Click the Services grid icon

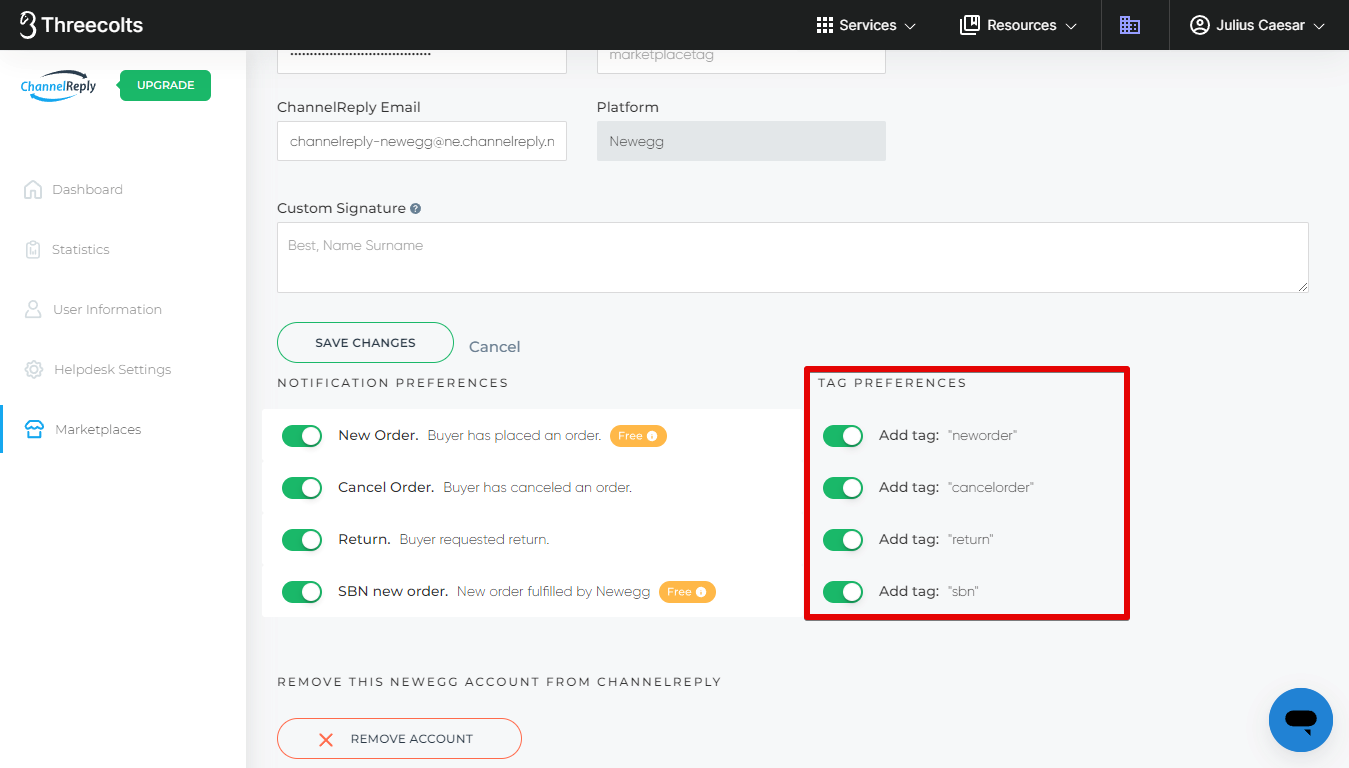point(825,25)
